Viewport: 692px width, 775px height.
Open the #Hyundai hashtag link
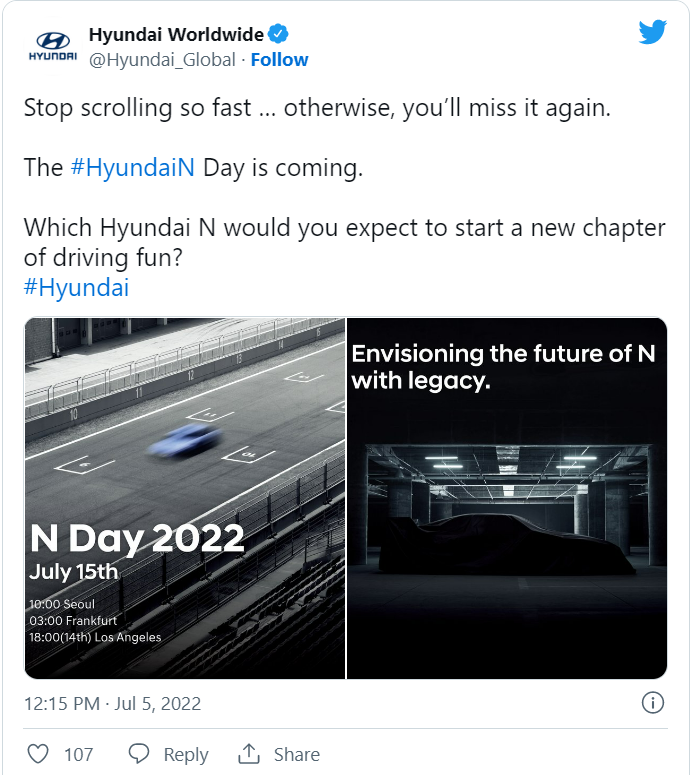76,287
